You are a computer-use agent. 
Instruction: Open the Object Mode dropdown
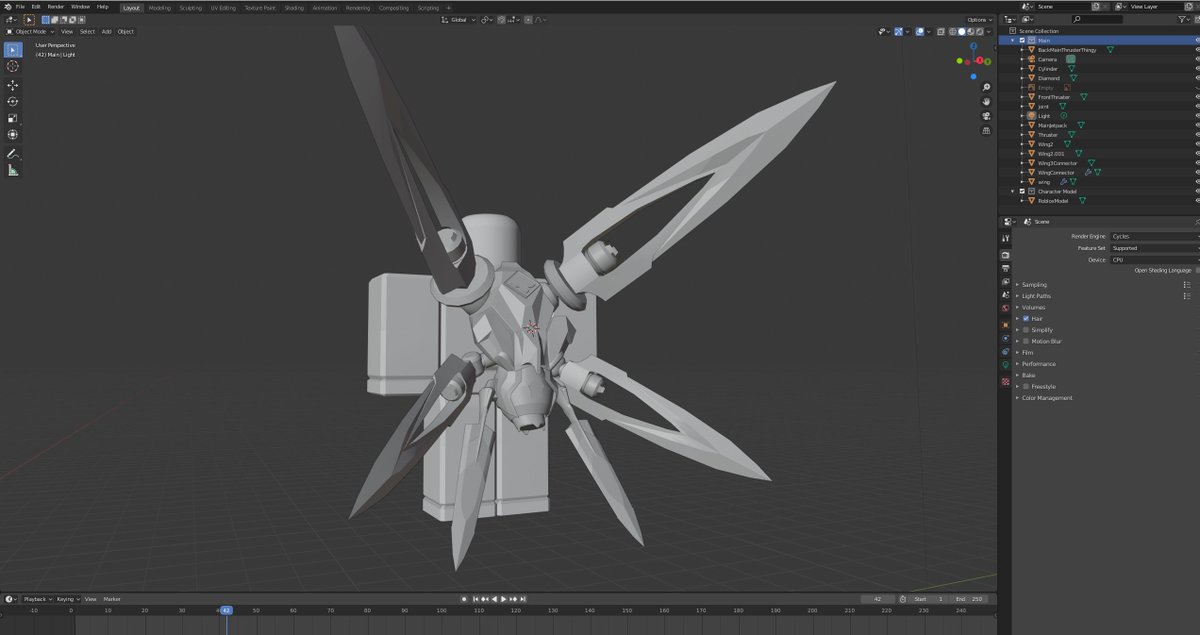pyautogui.click(x=31, y=32)
